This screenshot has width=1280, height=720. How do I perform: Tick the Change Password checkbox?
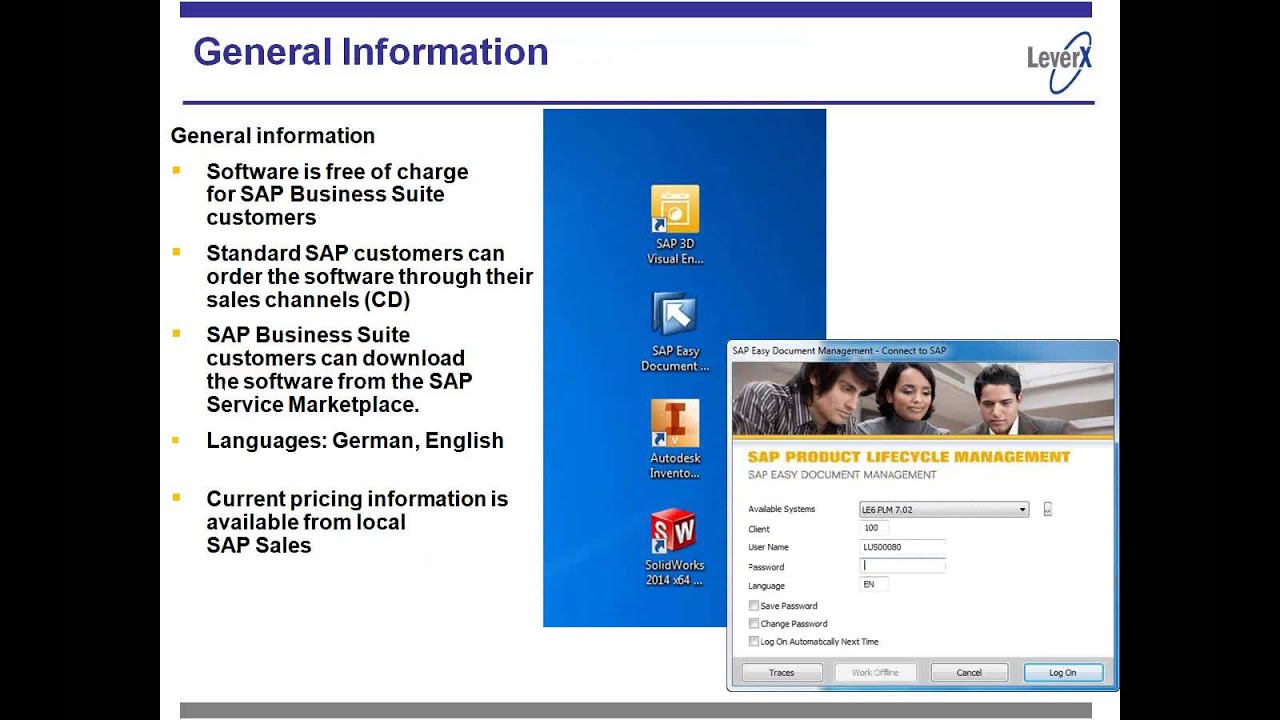(754, 624)
